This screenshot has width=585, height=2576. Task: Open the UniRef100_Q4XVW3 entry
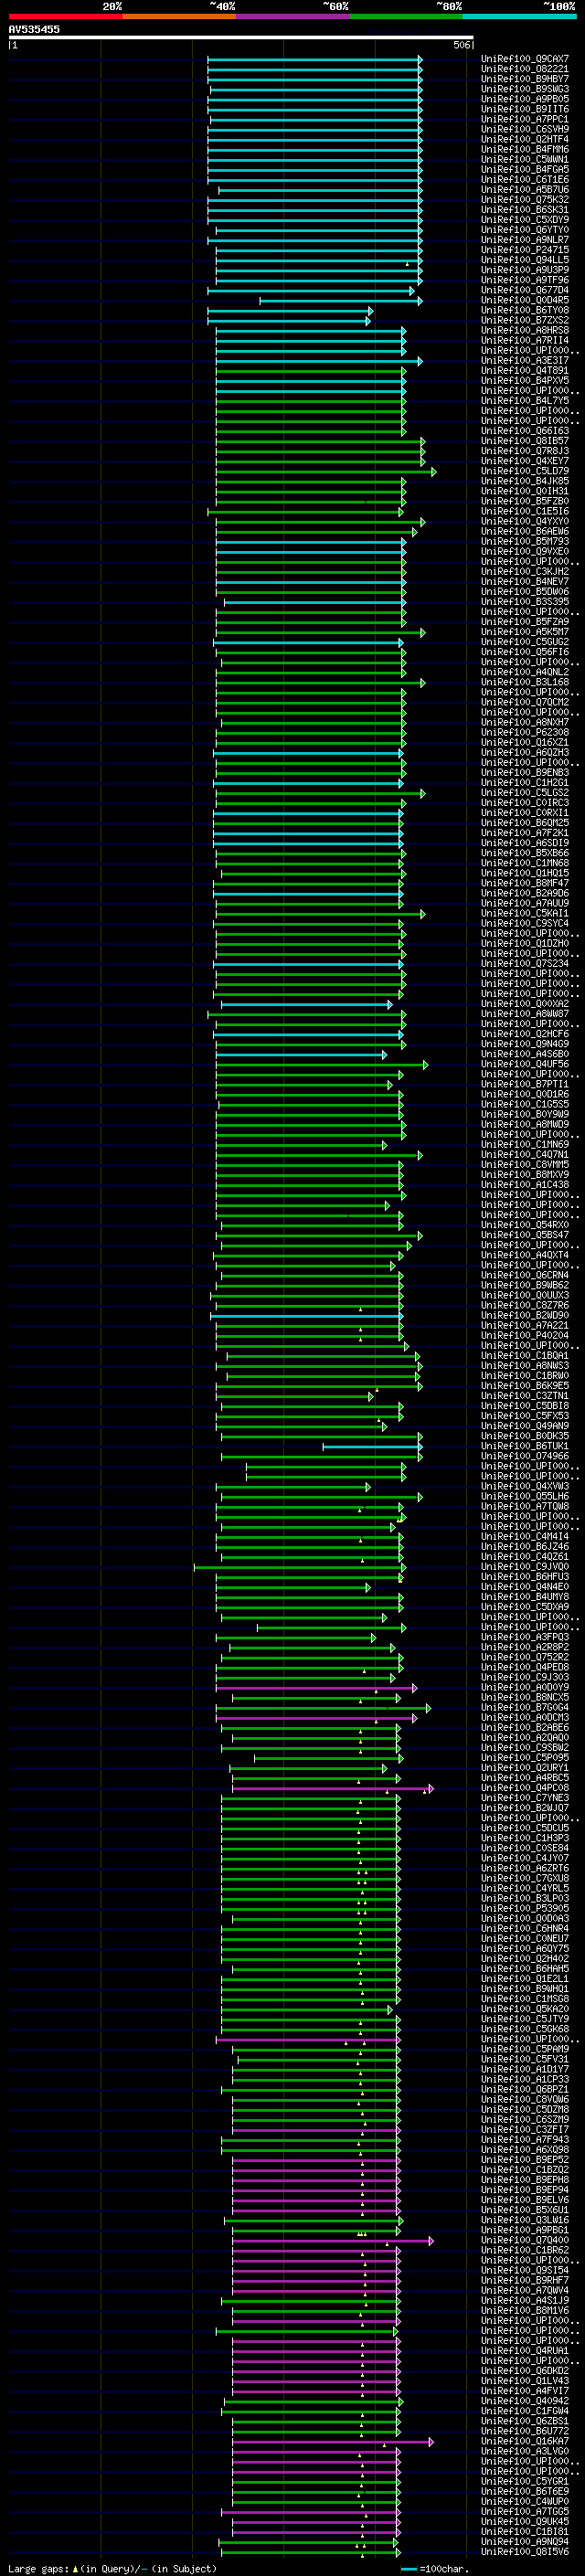pyautogui.click(x=525, y=1486)
